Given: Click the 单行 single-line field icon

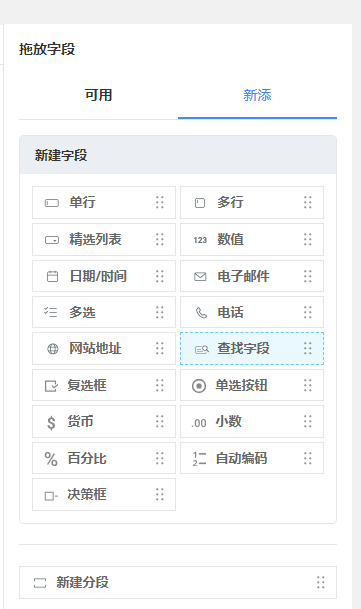Looking at the screenshot, I should (52, 203).
